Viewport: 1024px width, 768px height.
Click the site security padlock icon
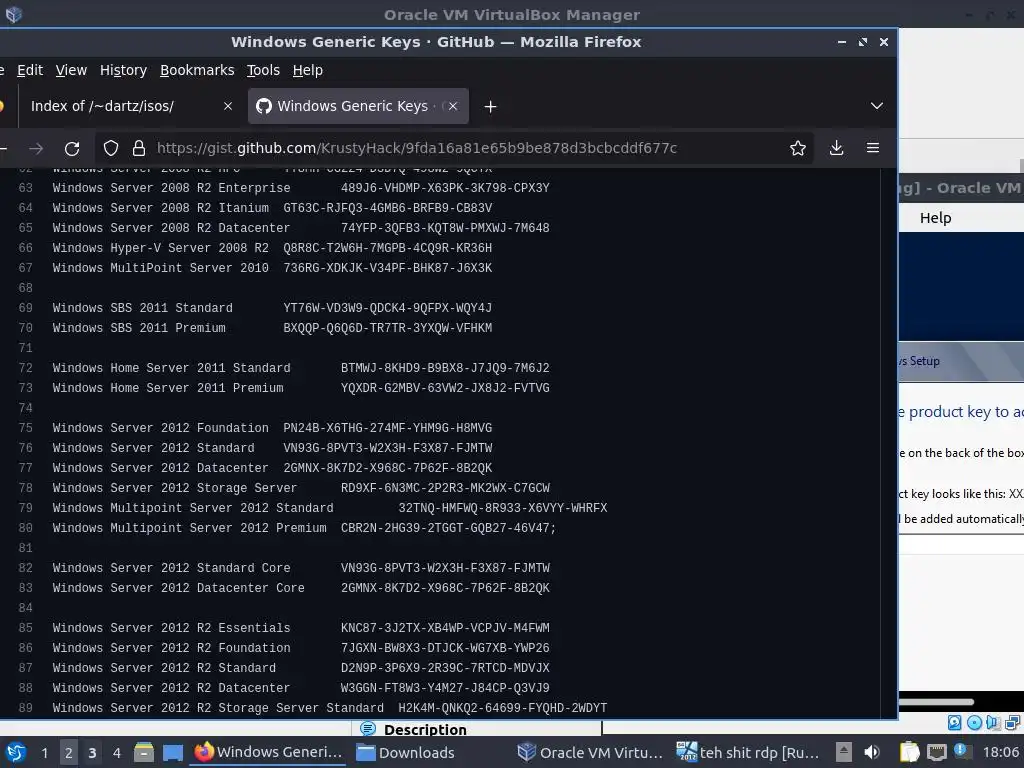138,148
